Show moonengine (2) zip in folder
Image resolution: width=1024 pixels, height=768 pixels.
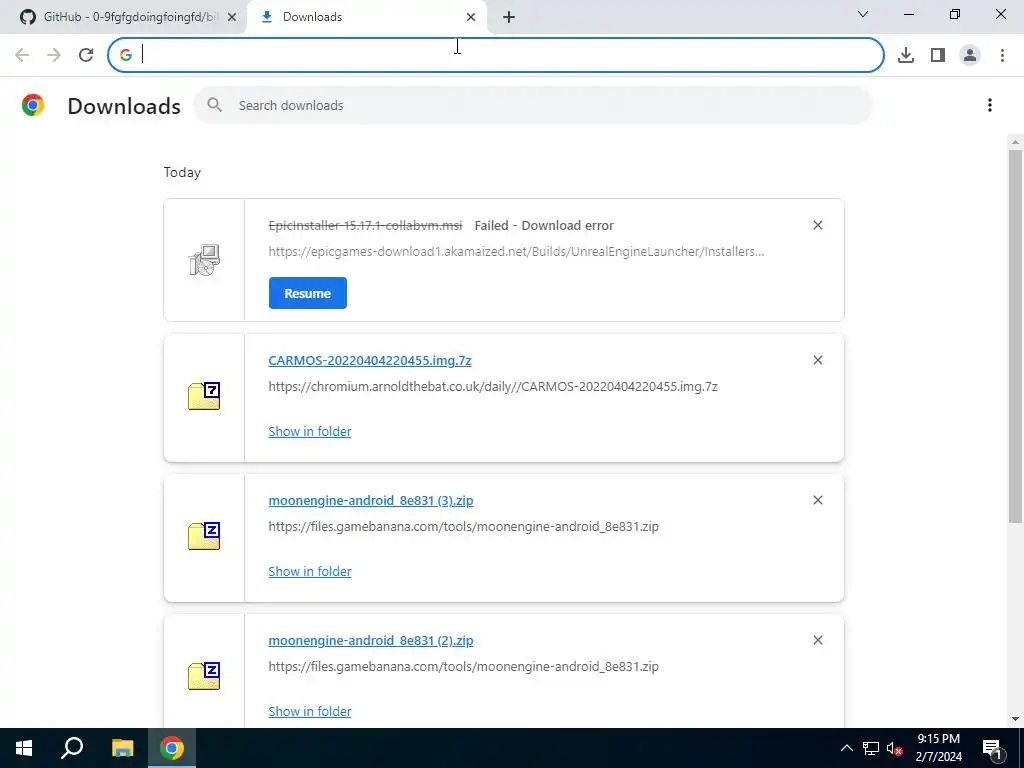310,711
